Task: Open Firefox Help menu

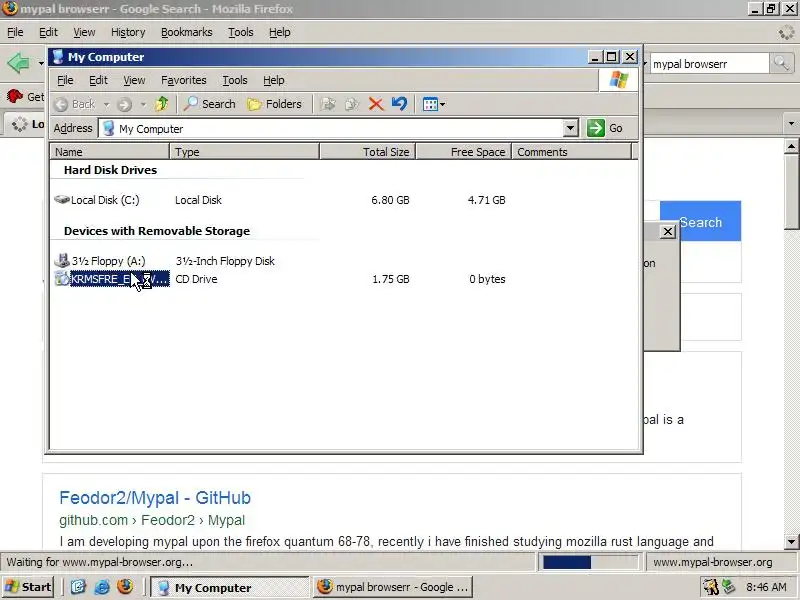Action: (x=280, y=32)
